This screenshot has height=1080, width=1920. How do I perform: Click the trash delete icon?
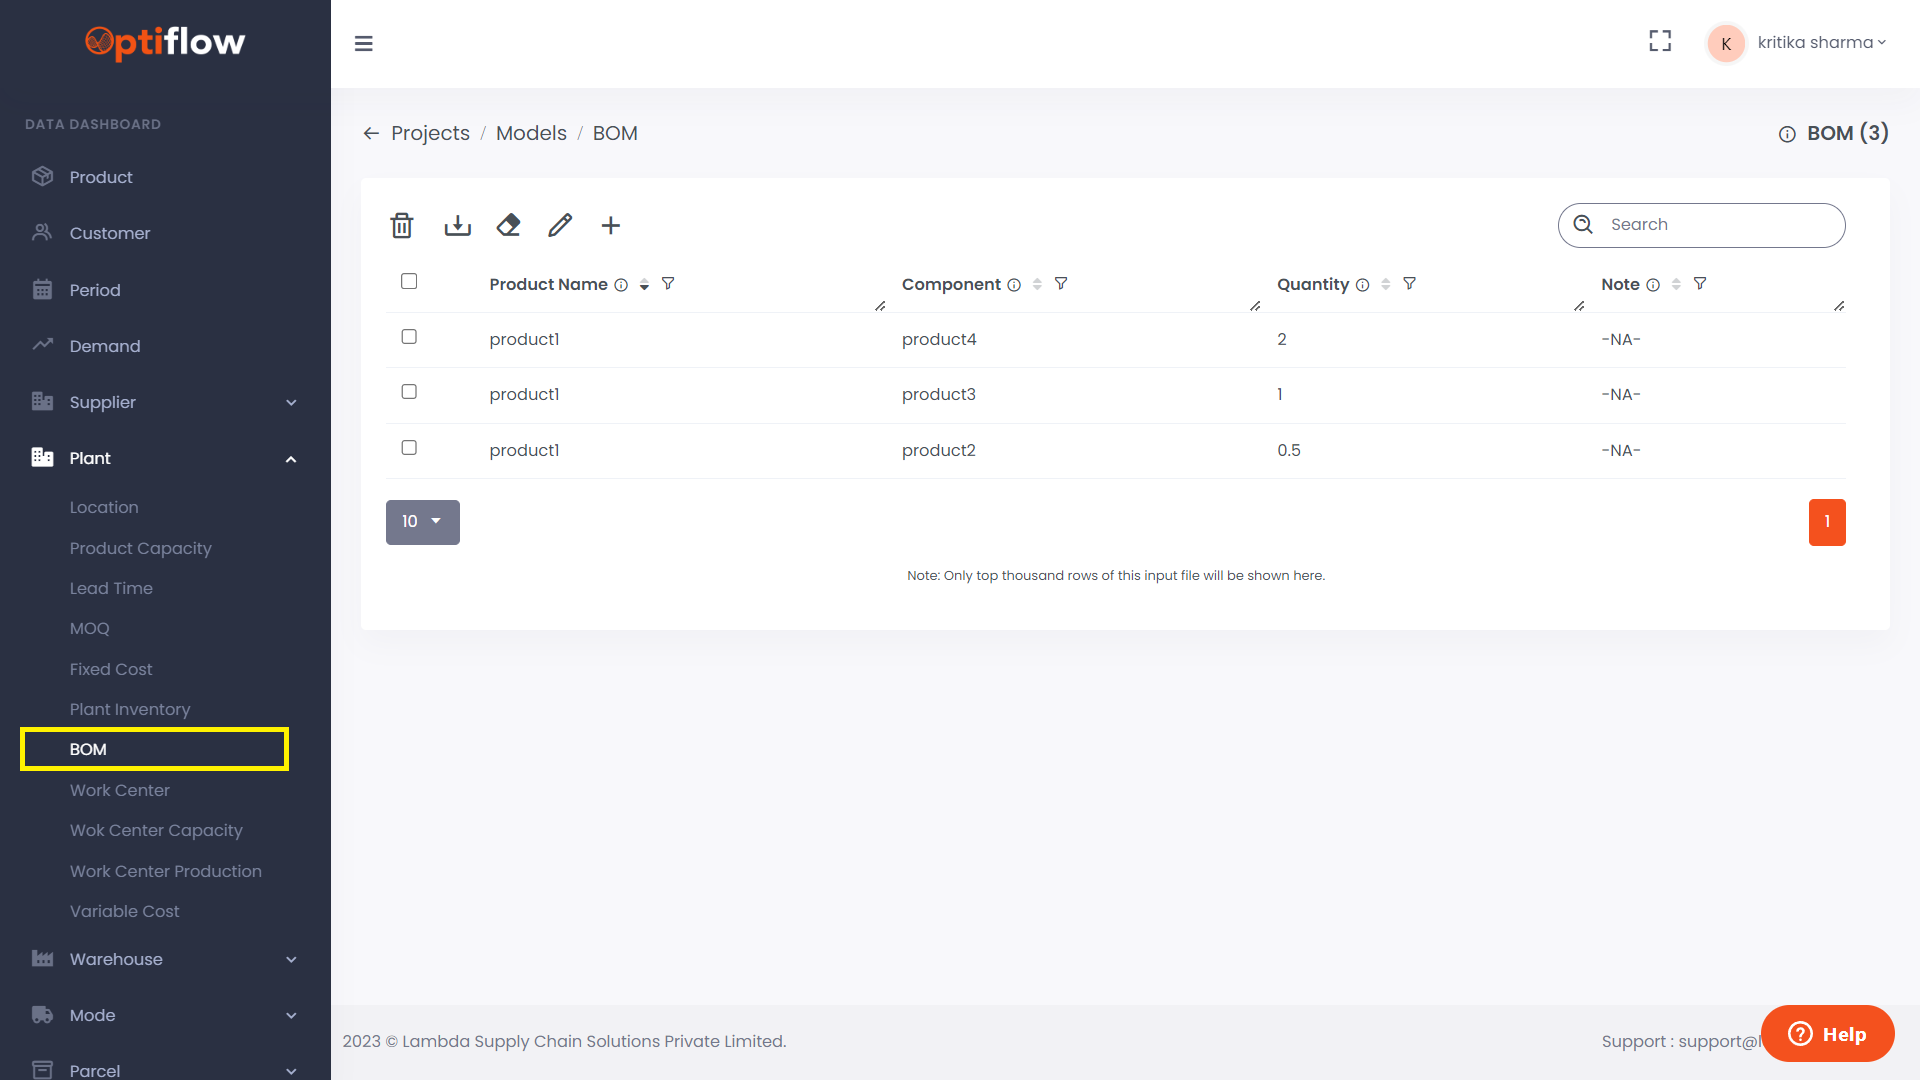pyautogui.click(x=402, y=226)
